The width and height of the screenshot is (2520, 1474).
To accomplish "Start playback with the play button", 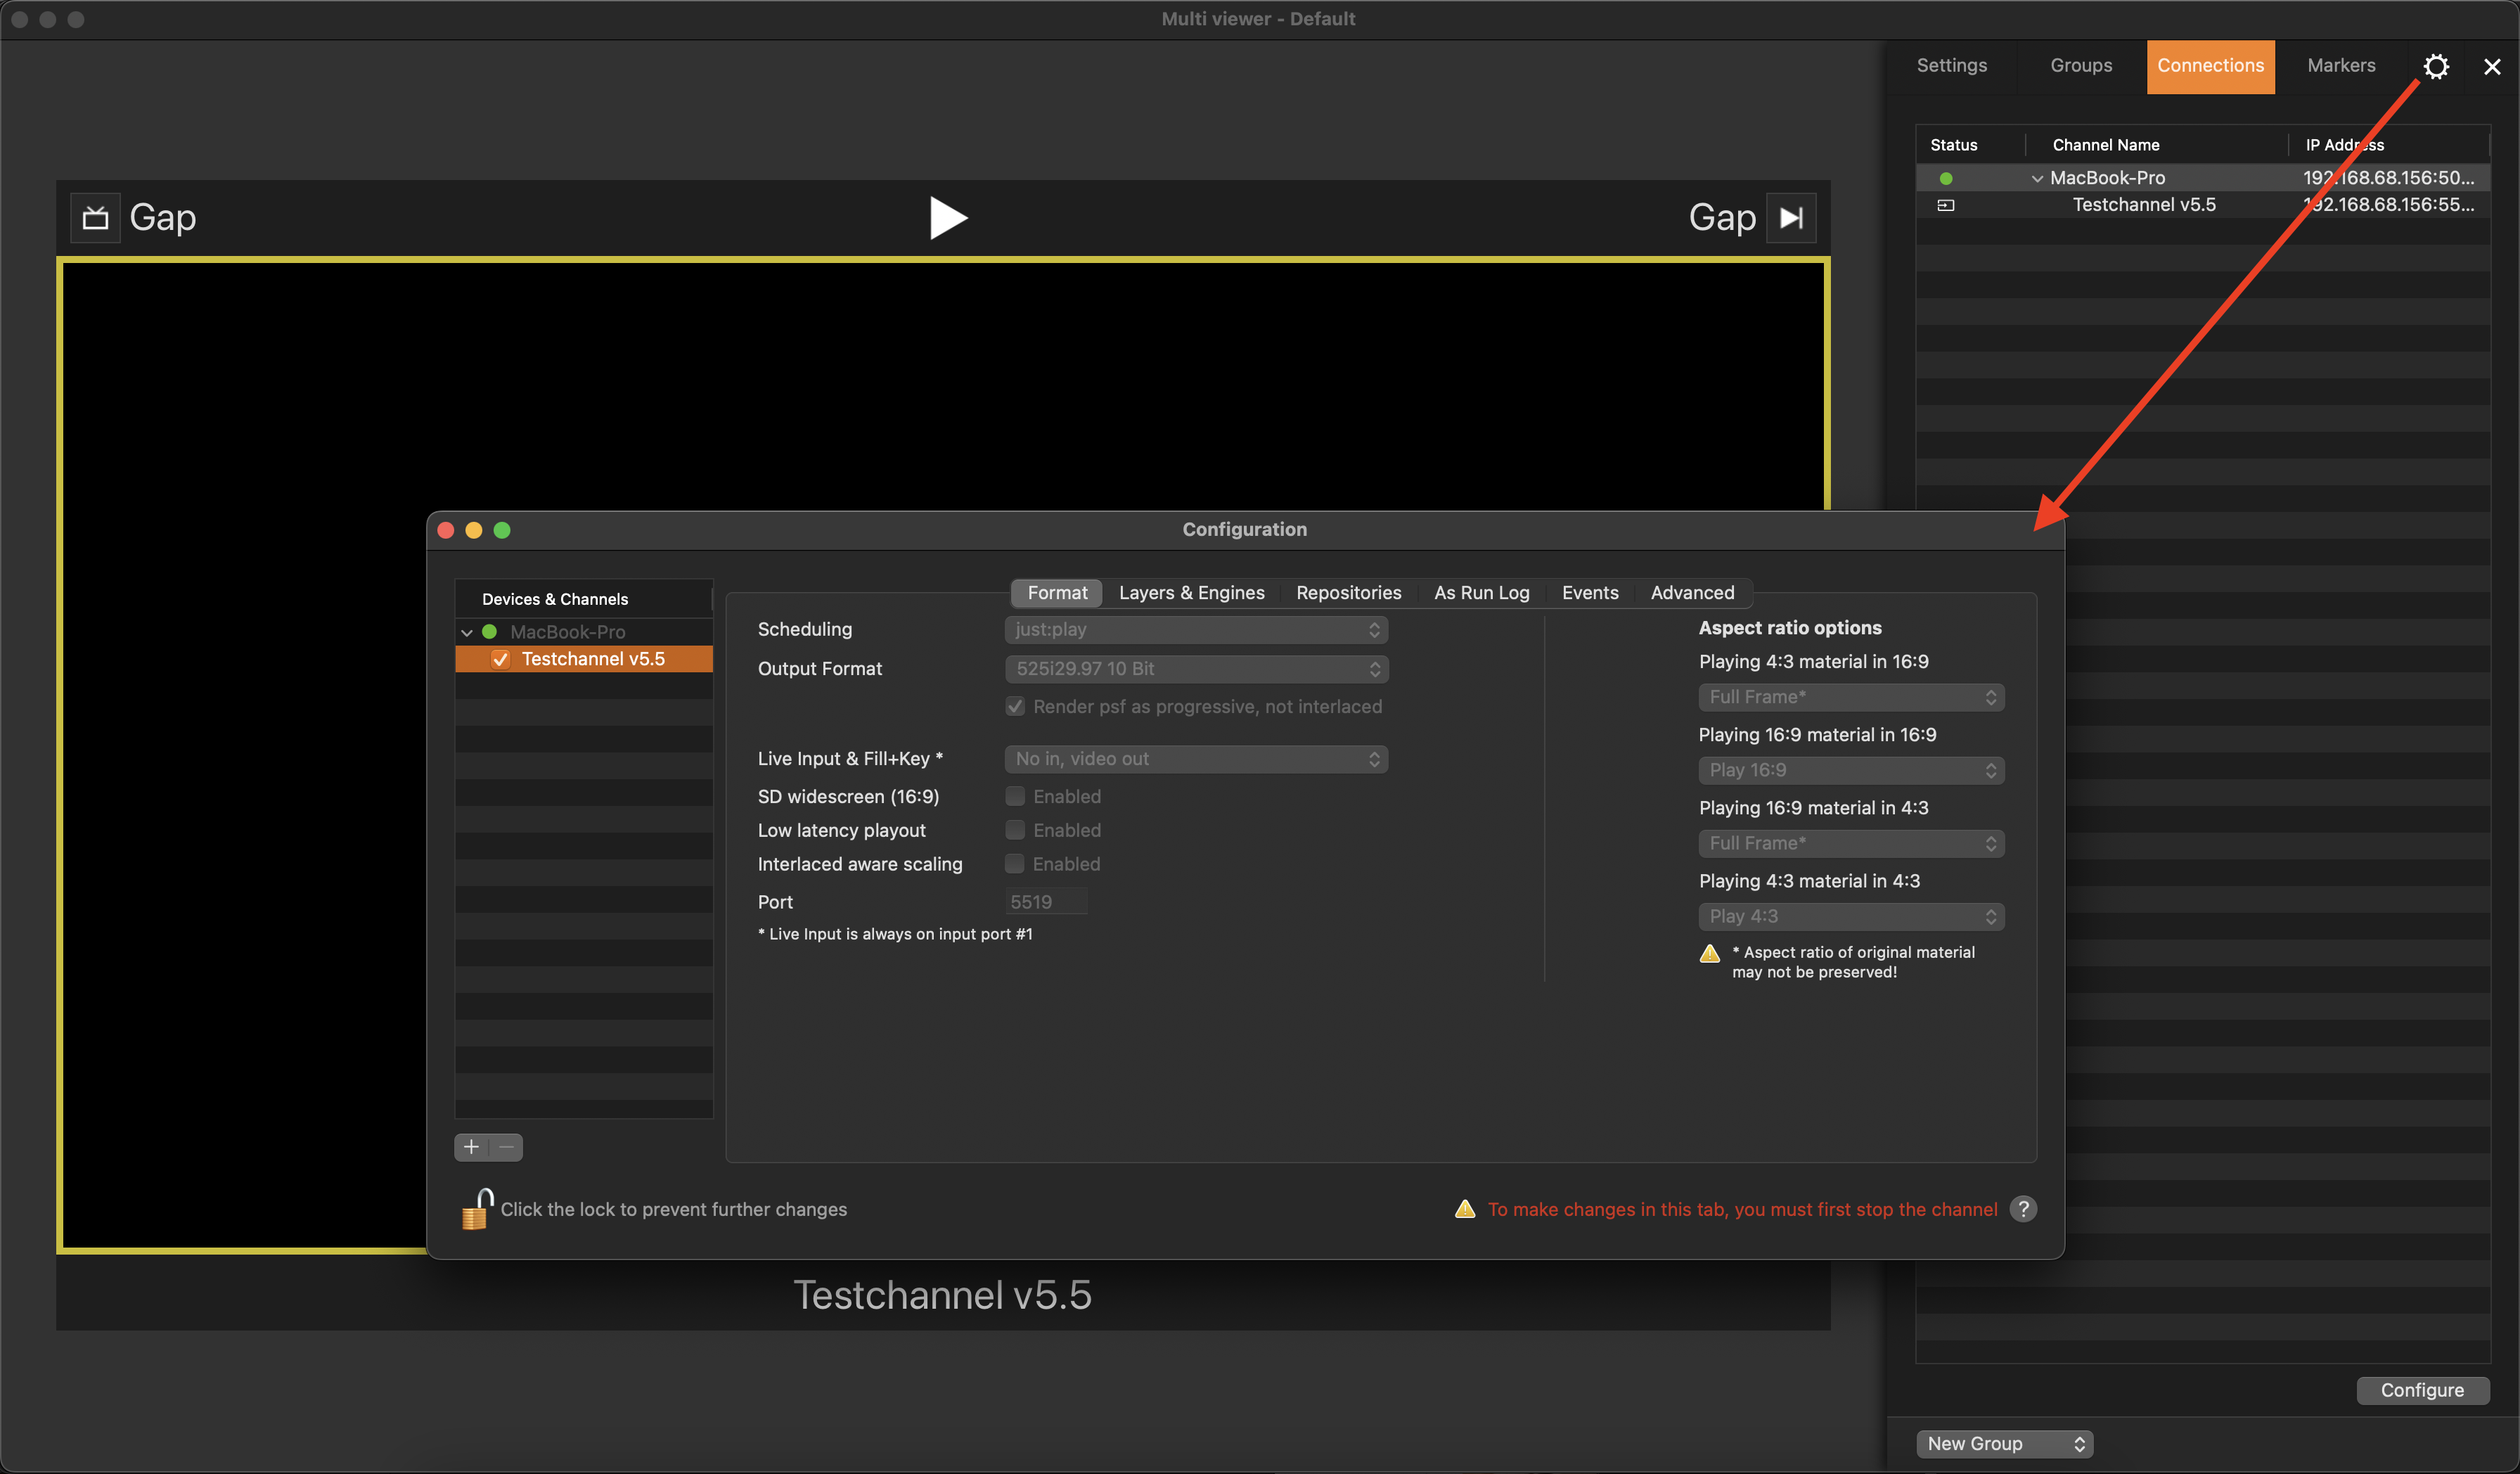I will pos(947,217).
